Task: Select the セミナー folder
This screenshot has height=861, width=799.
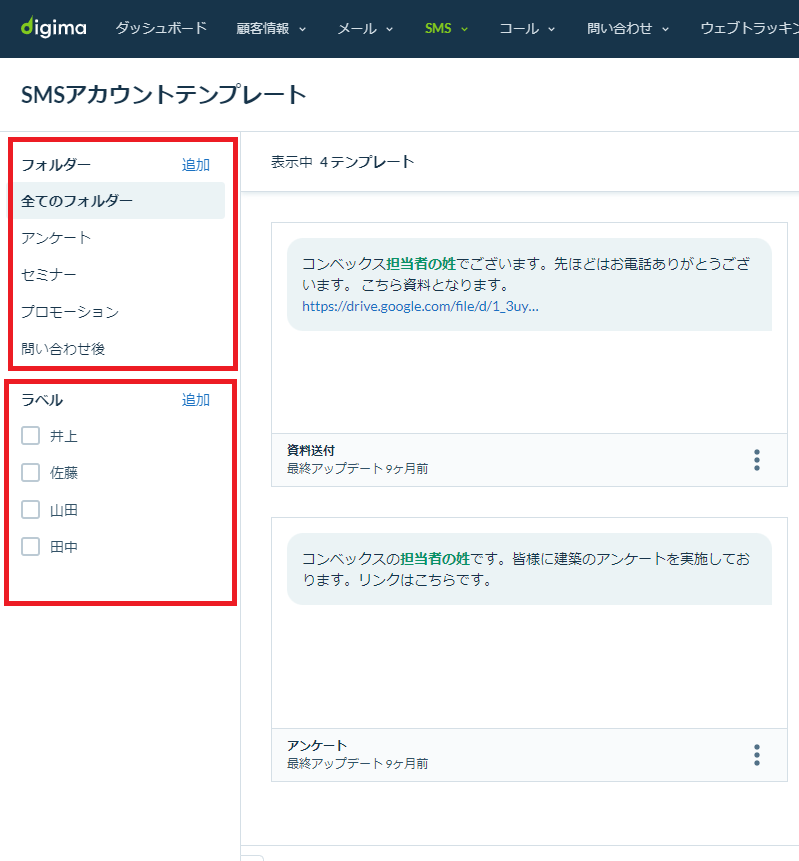Action: click(119, 274)
